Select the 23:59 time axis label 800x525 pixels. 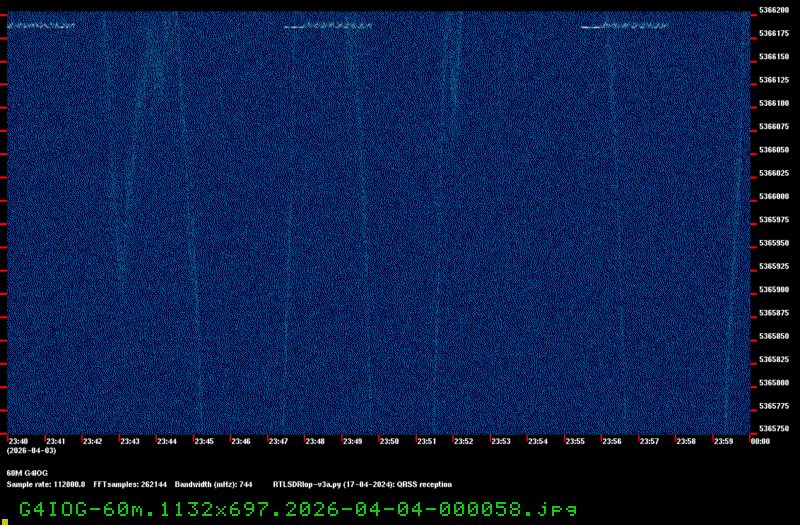point(723,441)
